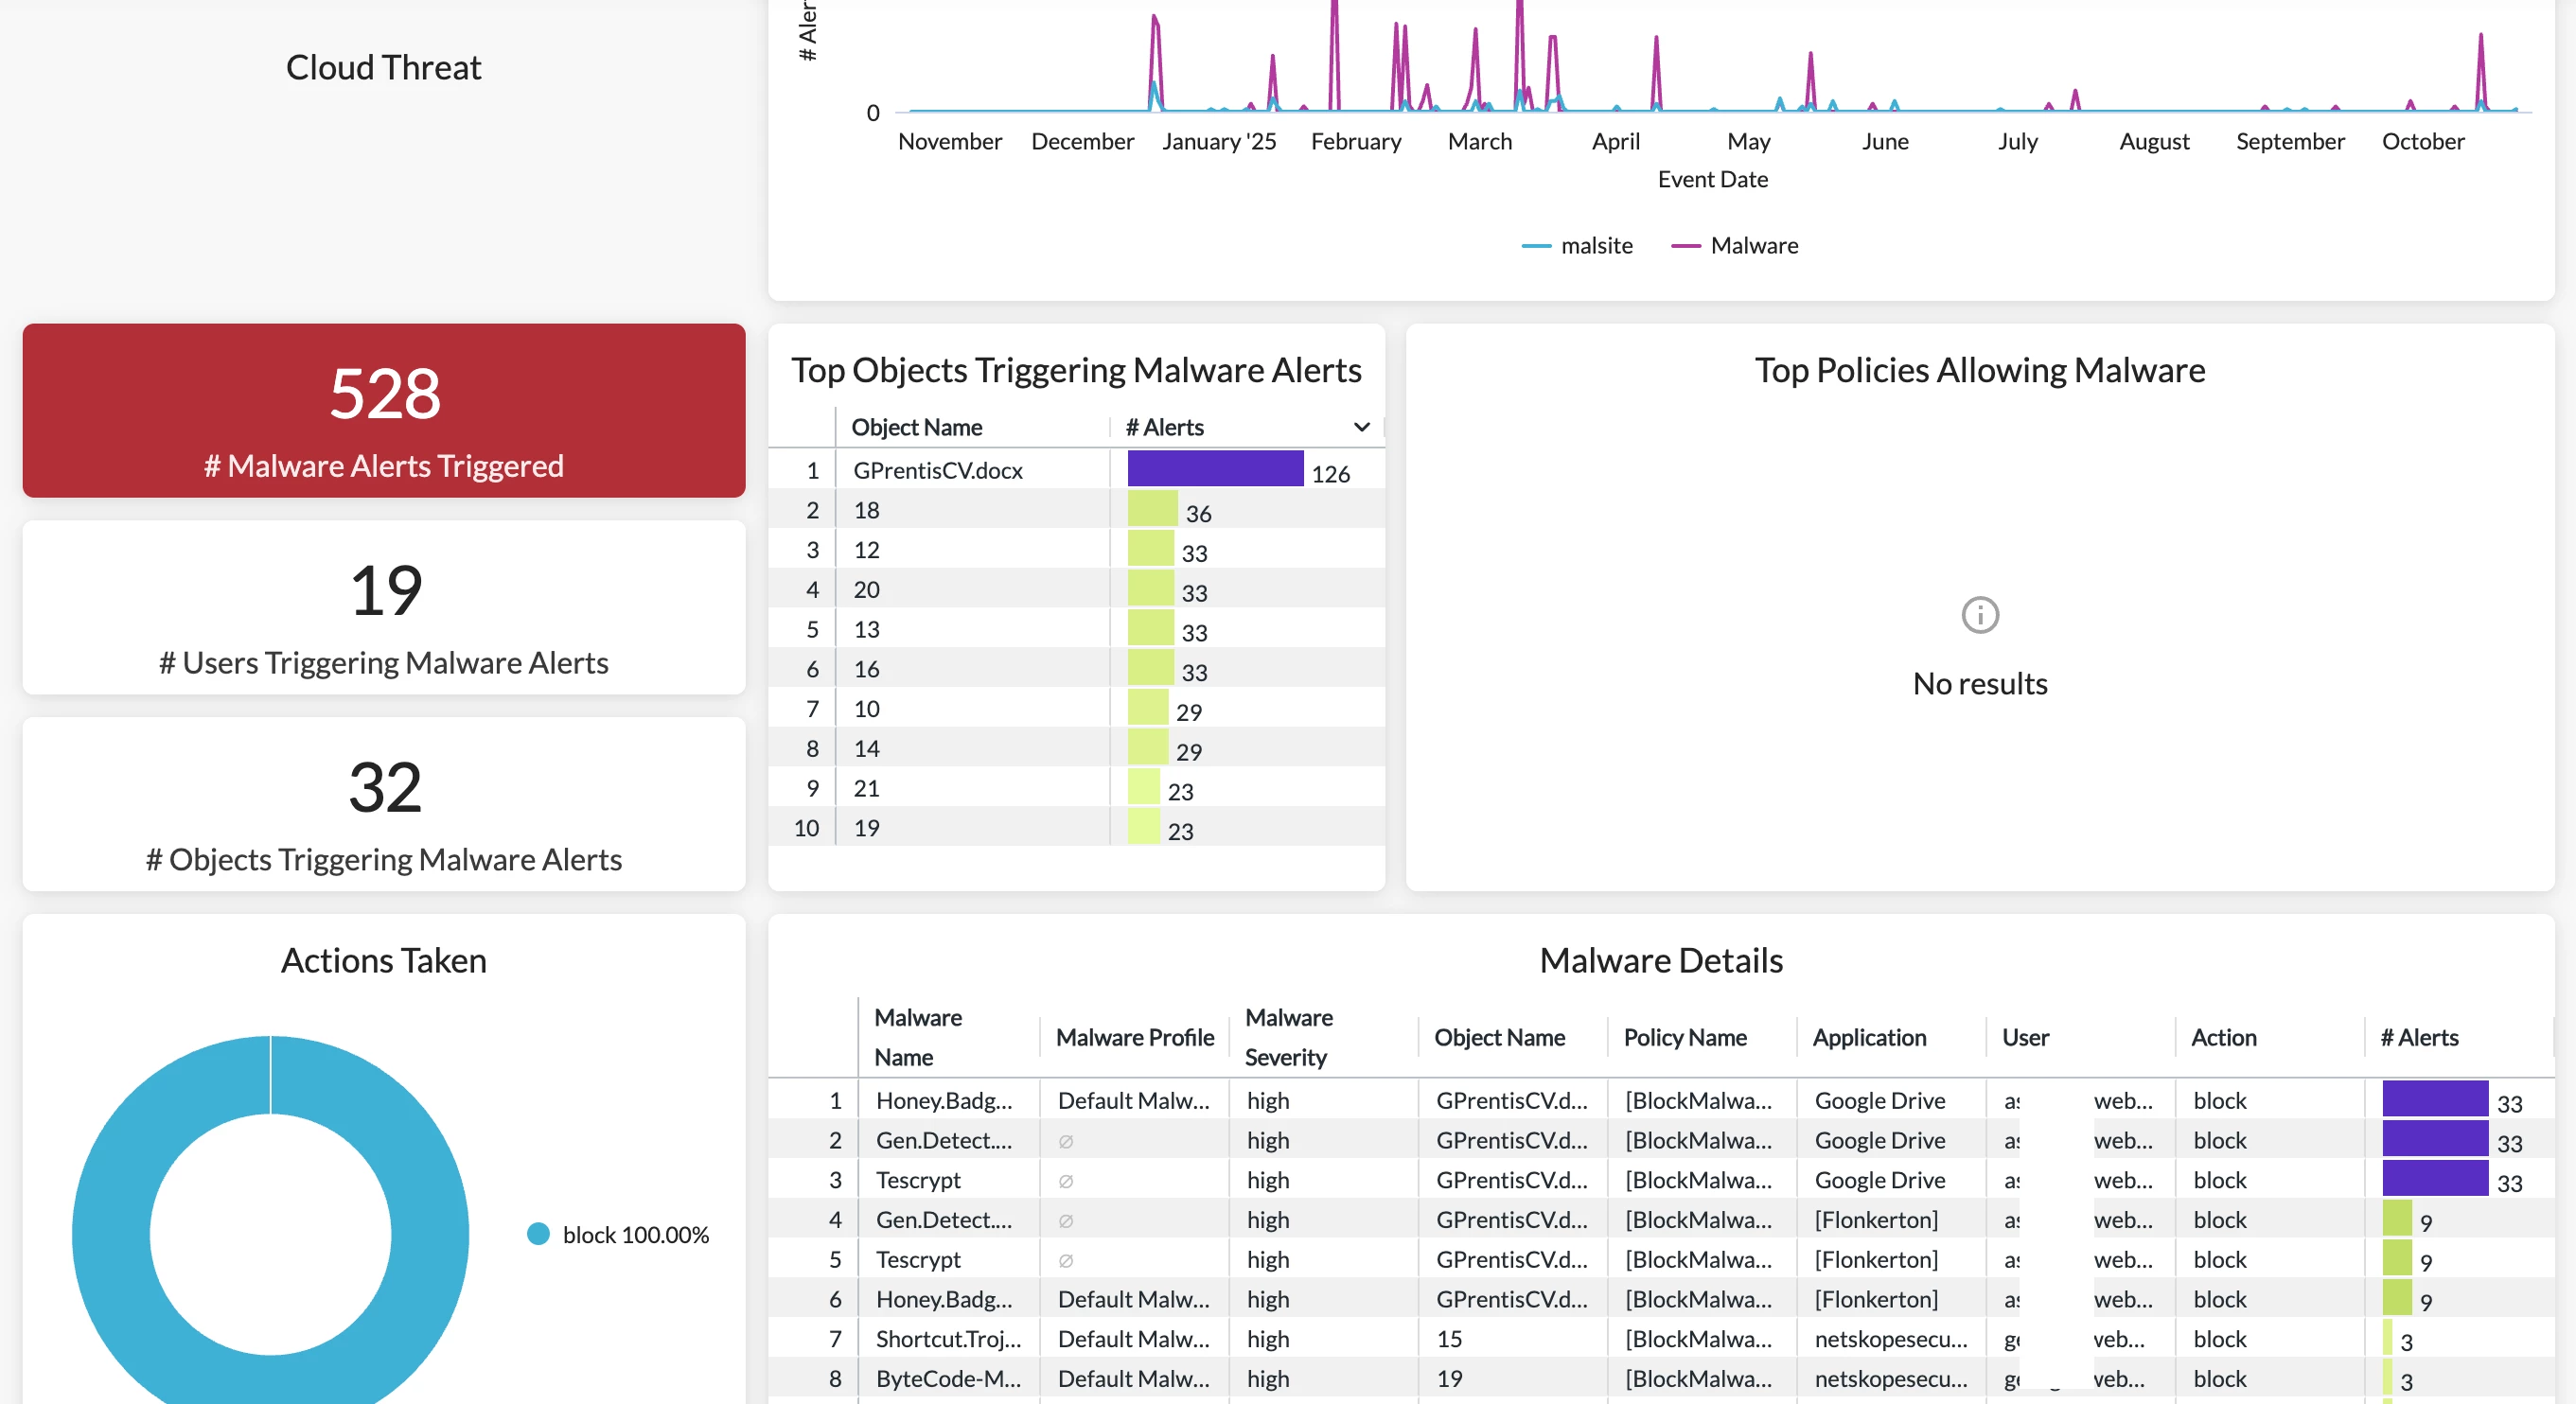Click the 32 Objects Triggering Malware Alerts tile
This screenshot has height=1404, width=2576.
tap(384, 804)
